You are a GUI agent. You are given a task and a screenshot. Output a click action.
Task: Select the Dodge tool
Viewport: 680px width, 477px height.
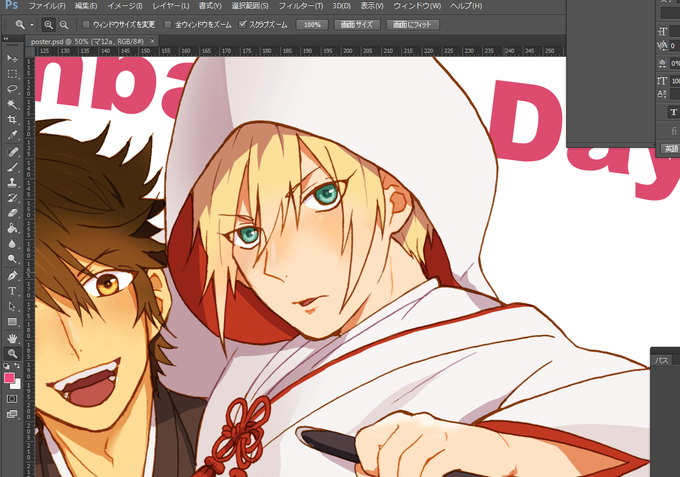point(12,259)
